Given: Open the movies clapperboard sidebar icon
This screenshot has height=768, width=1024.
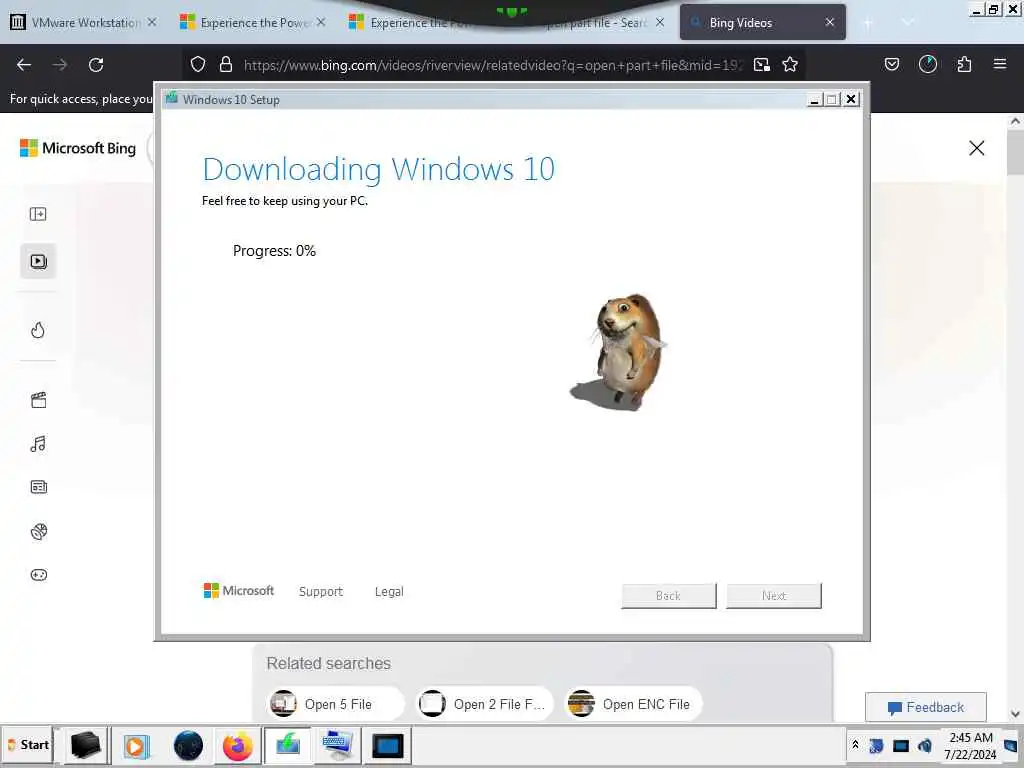Looking at the screenshot, I should point(39,400).
